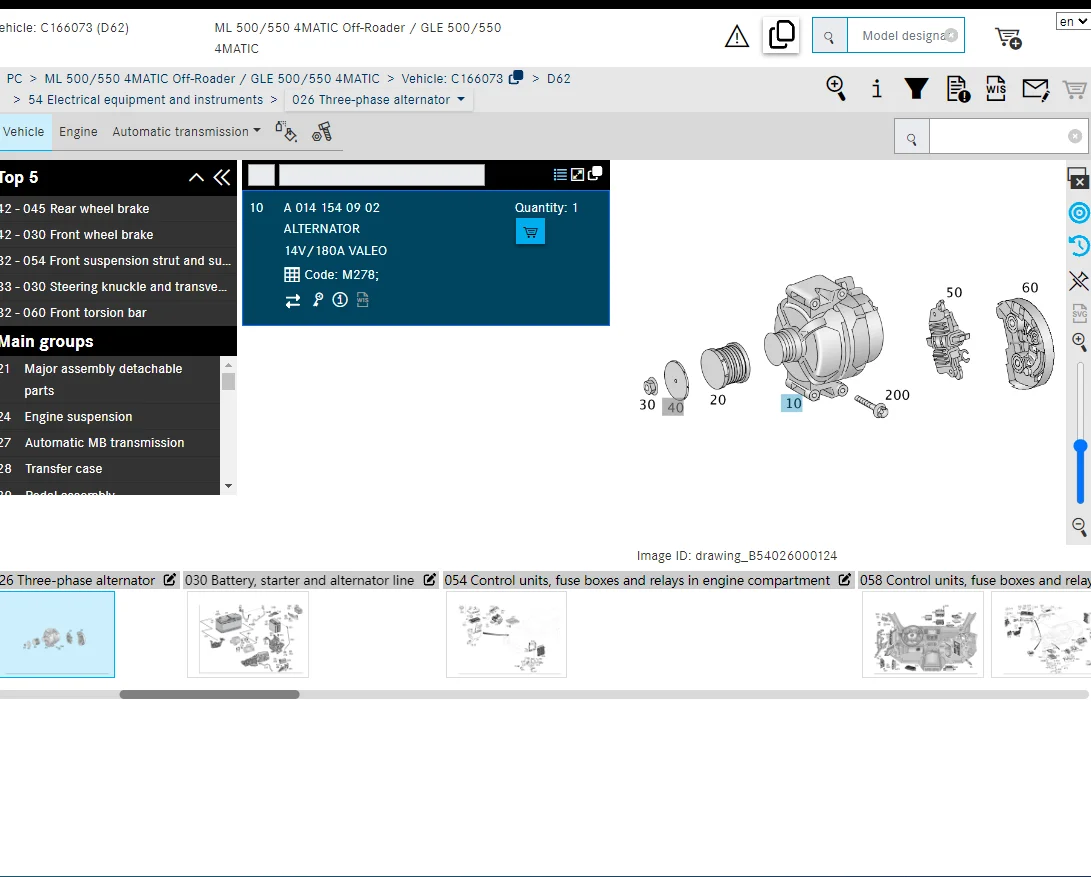Open the info 'i' icon
Viewport: 1091px width, 877px height.
[x=877, y=88]
